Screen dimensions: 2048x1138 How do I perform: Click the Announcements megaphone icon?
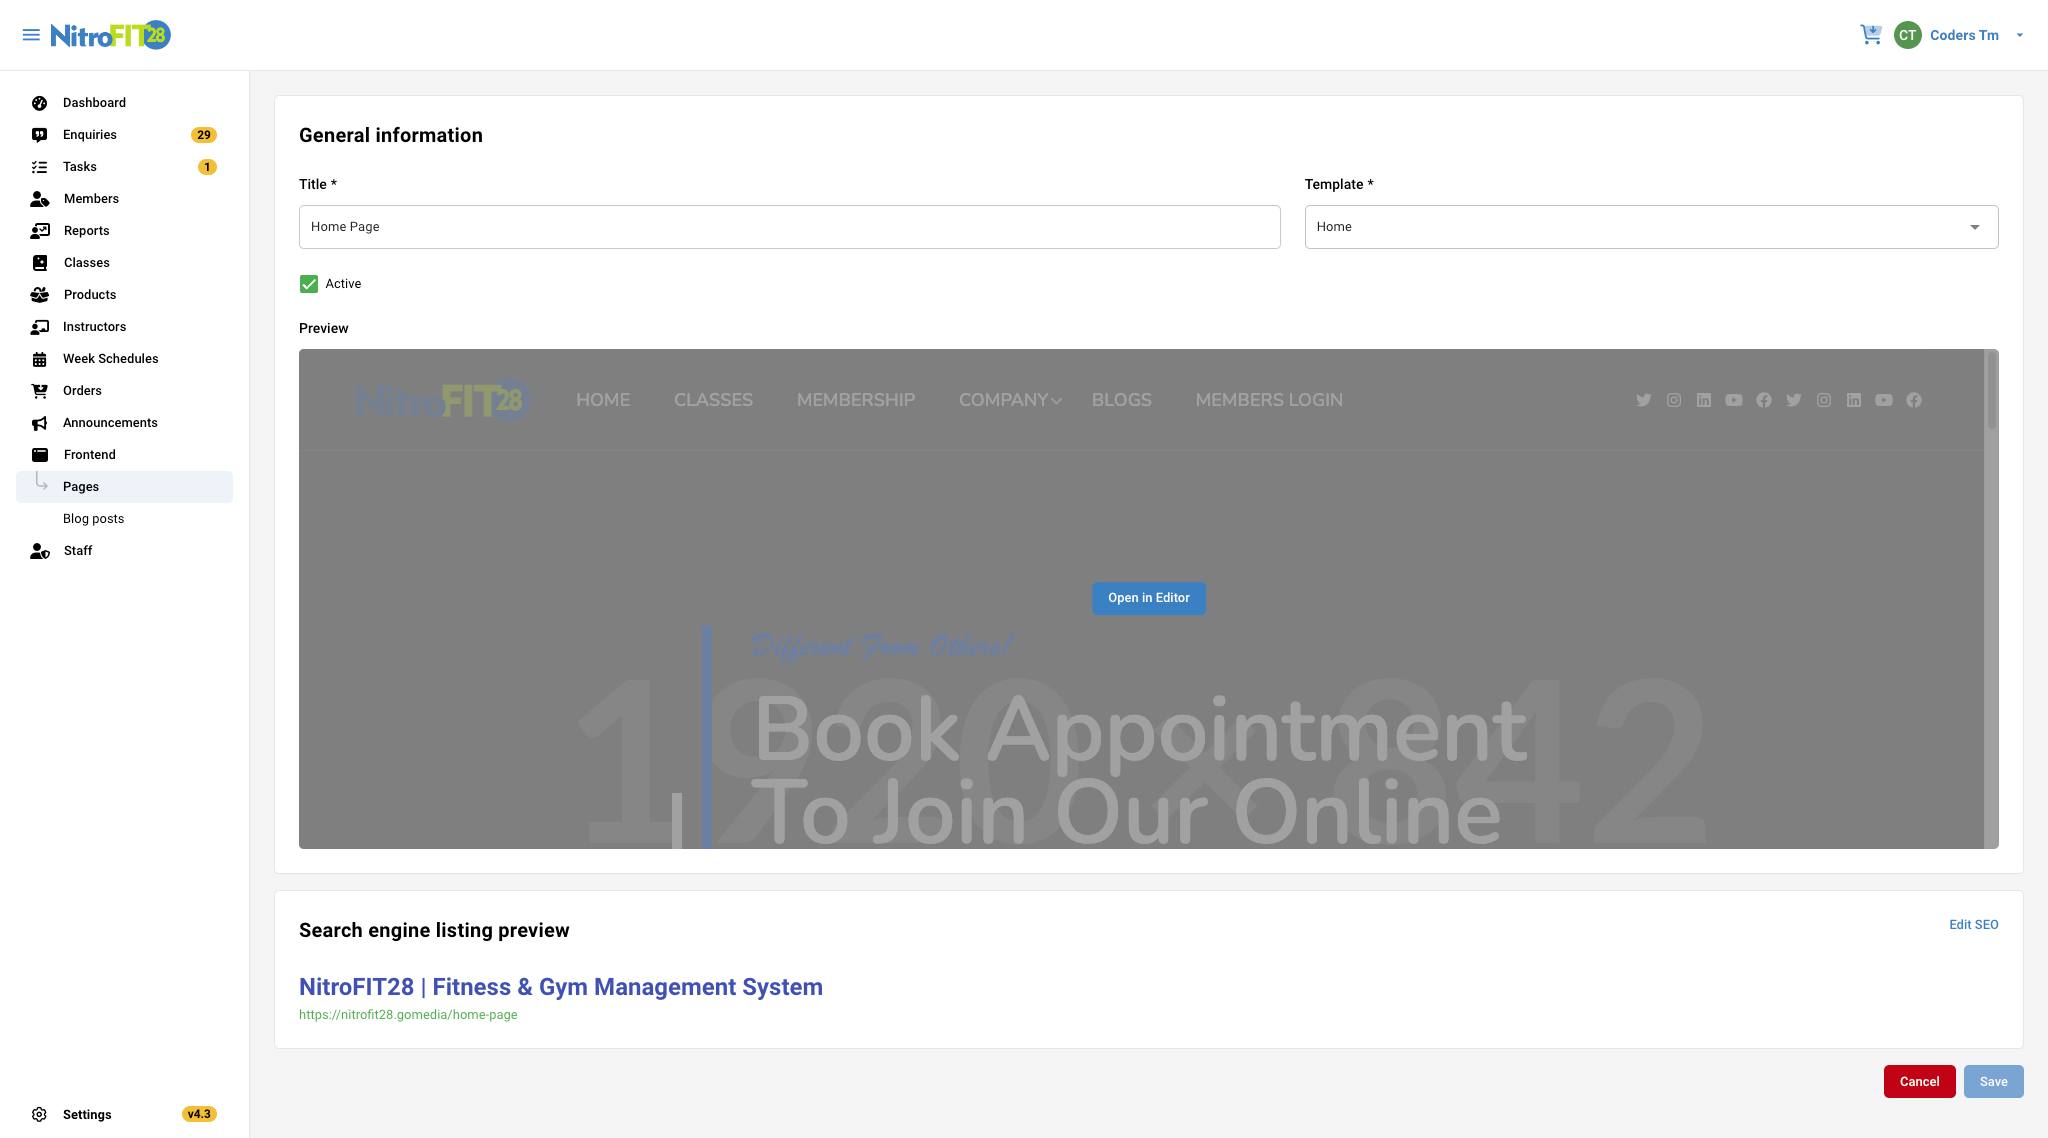tap(40, 423)
